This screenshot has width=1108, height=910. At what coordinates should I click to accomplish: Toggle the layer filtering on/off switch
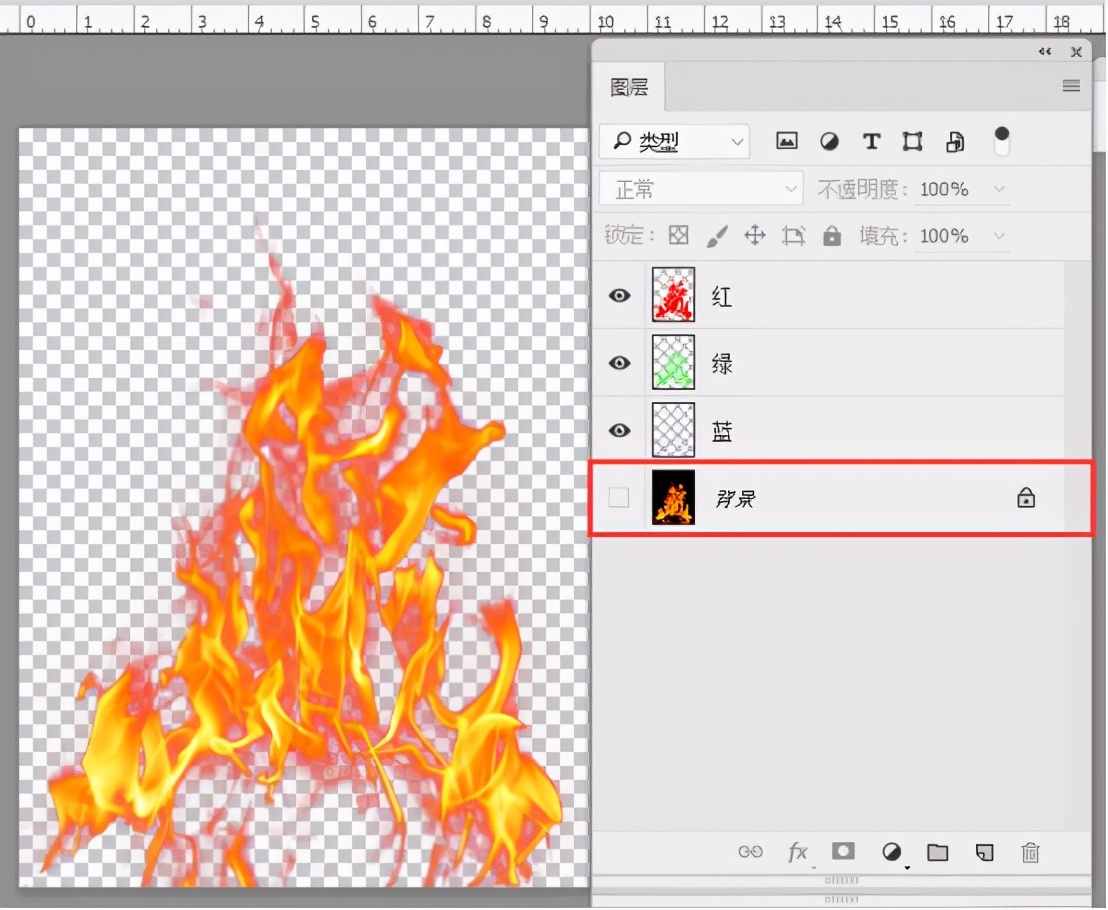pos(1001,141)
